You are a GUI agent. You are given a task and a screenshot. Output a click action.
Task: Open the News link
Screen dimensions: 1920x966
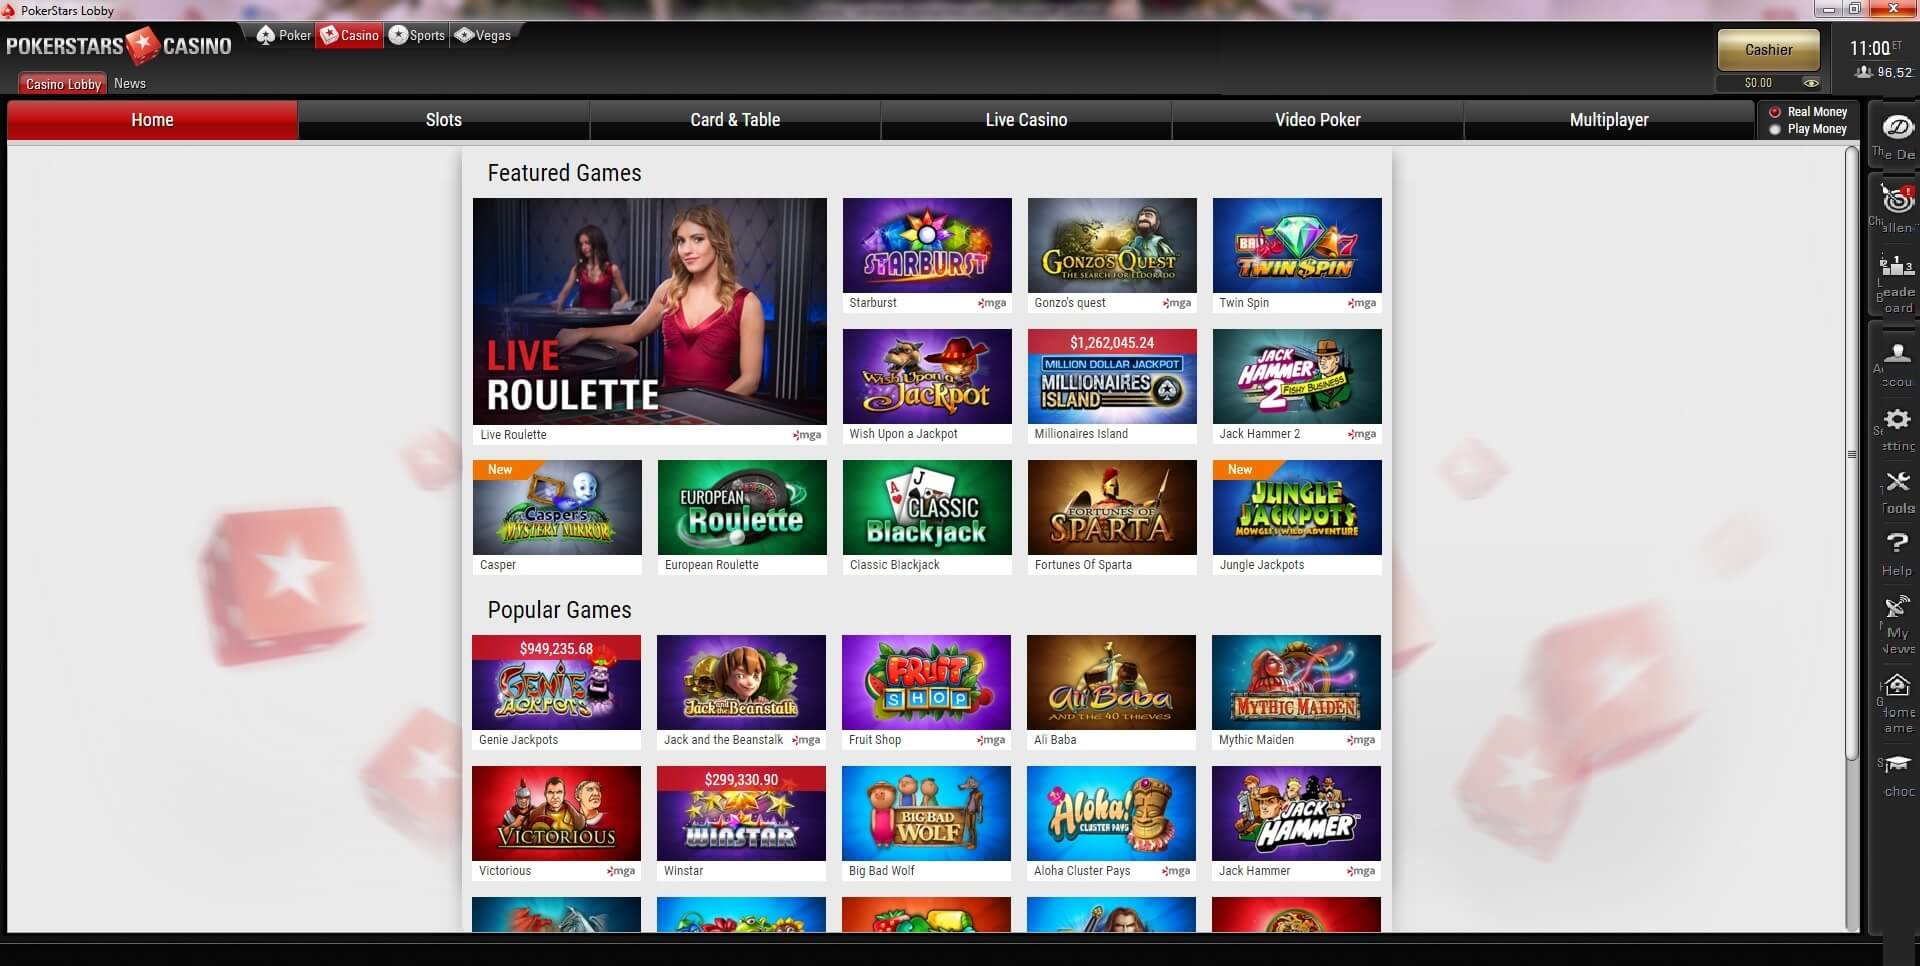(130, 84)
